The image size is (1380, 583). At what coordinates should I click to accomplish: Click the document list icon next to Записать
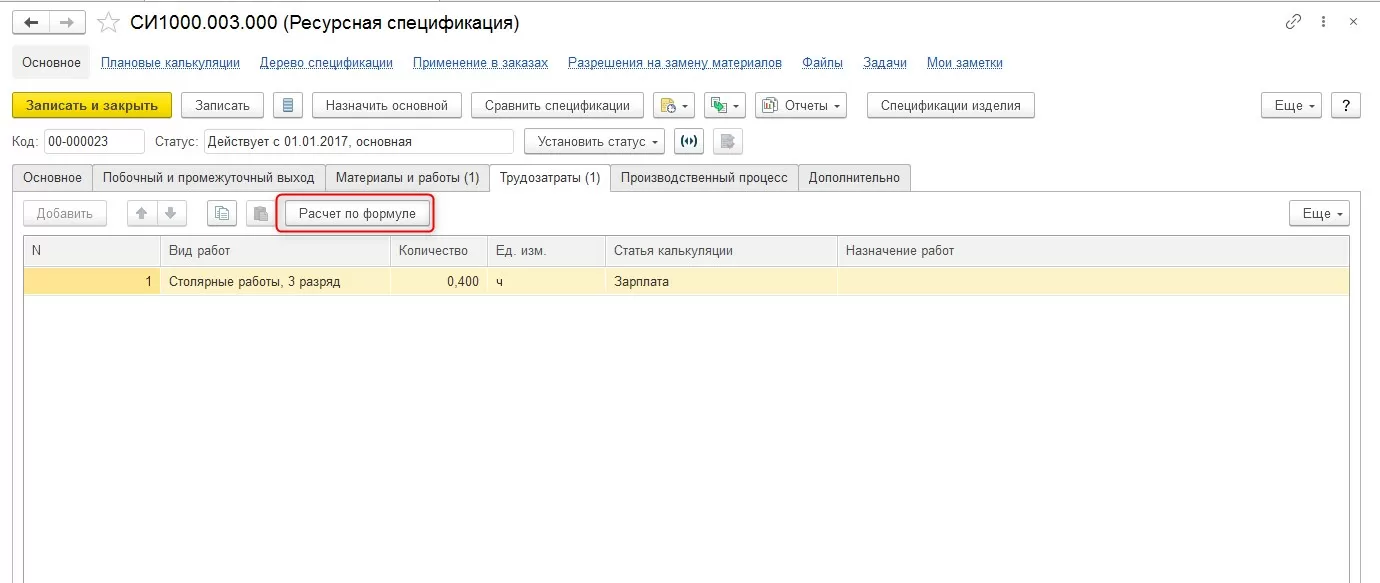pos(288,105)
